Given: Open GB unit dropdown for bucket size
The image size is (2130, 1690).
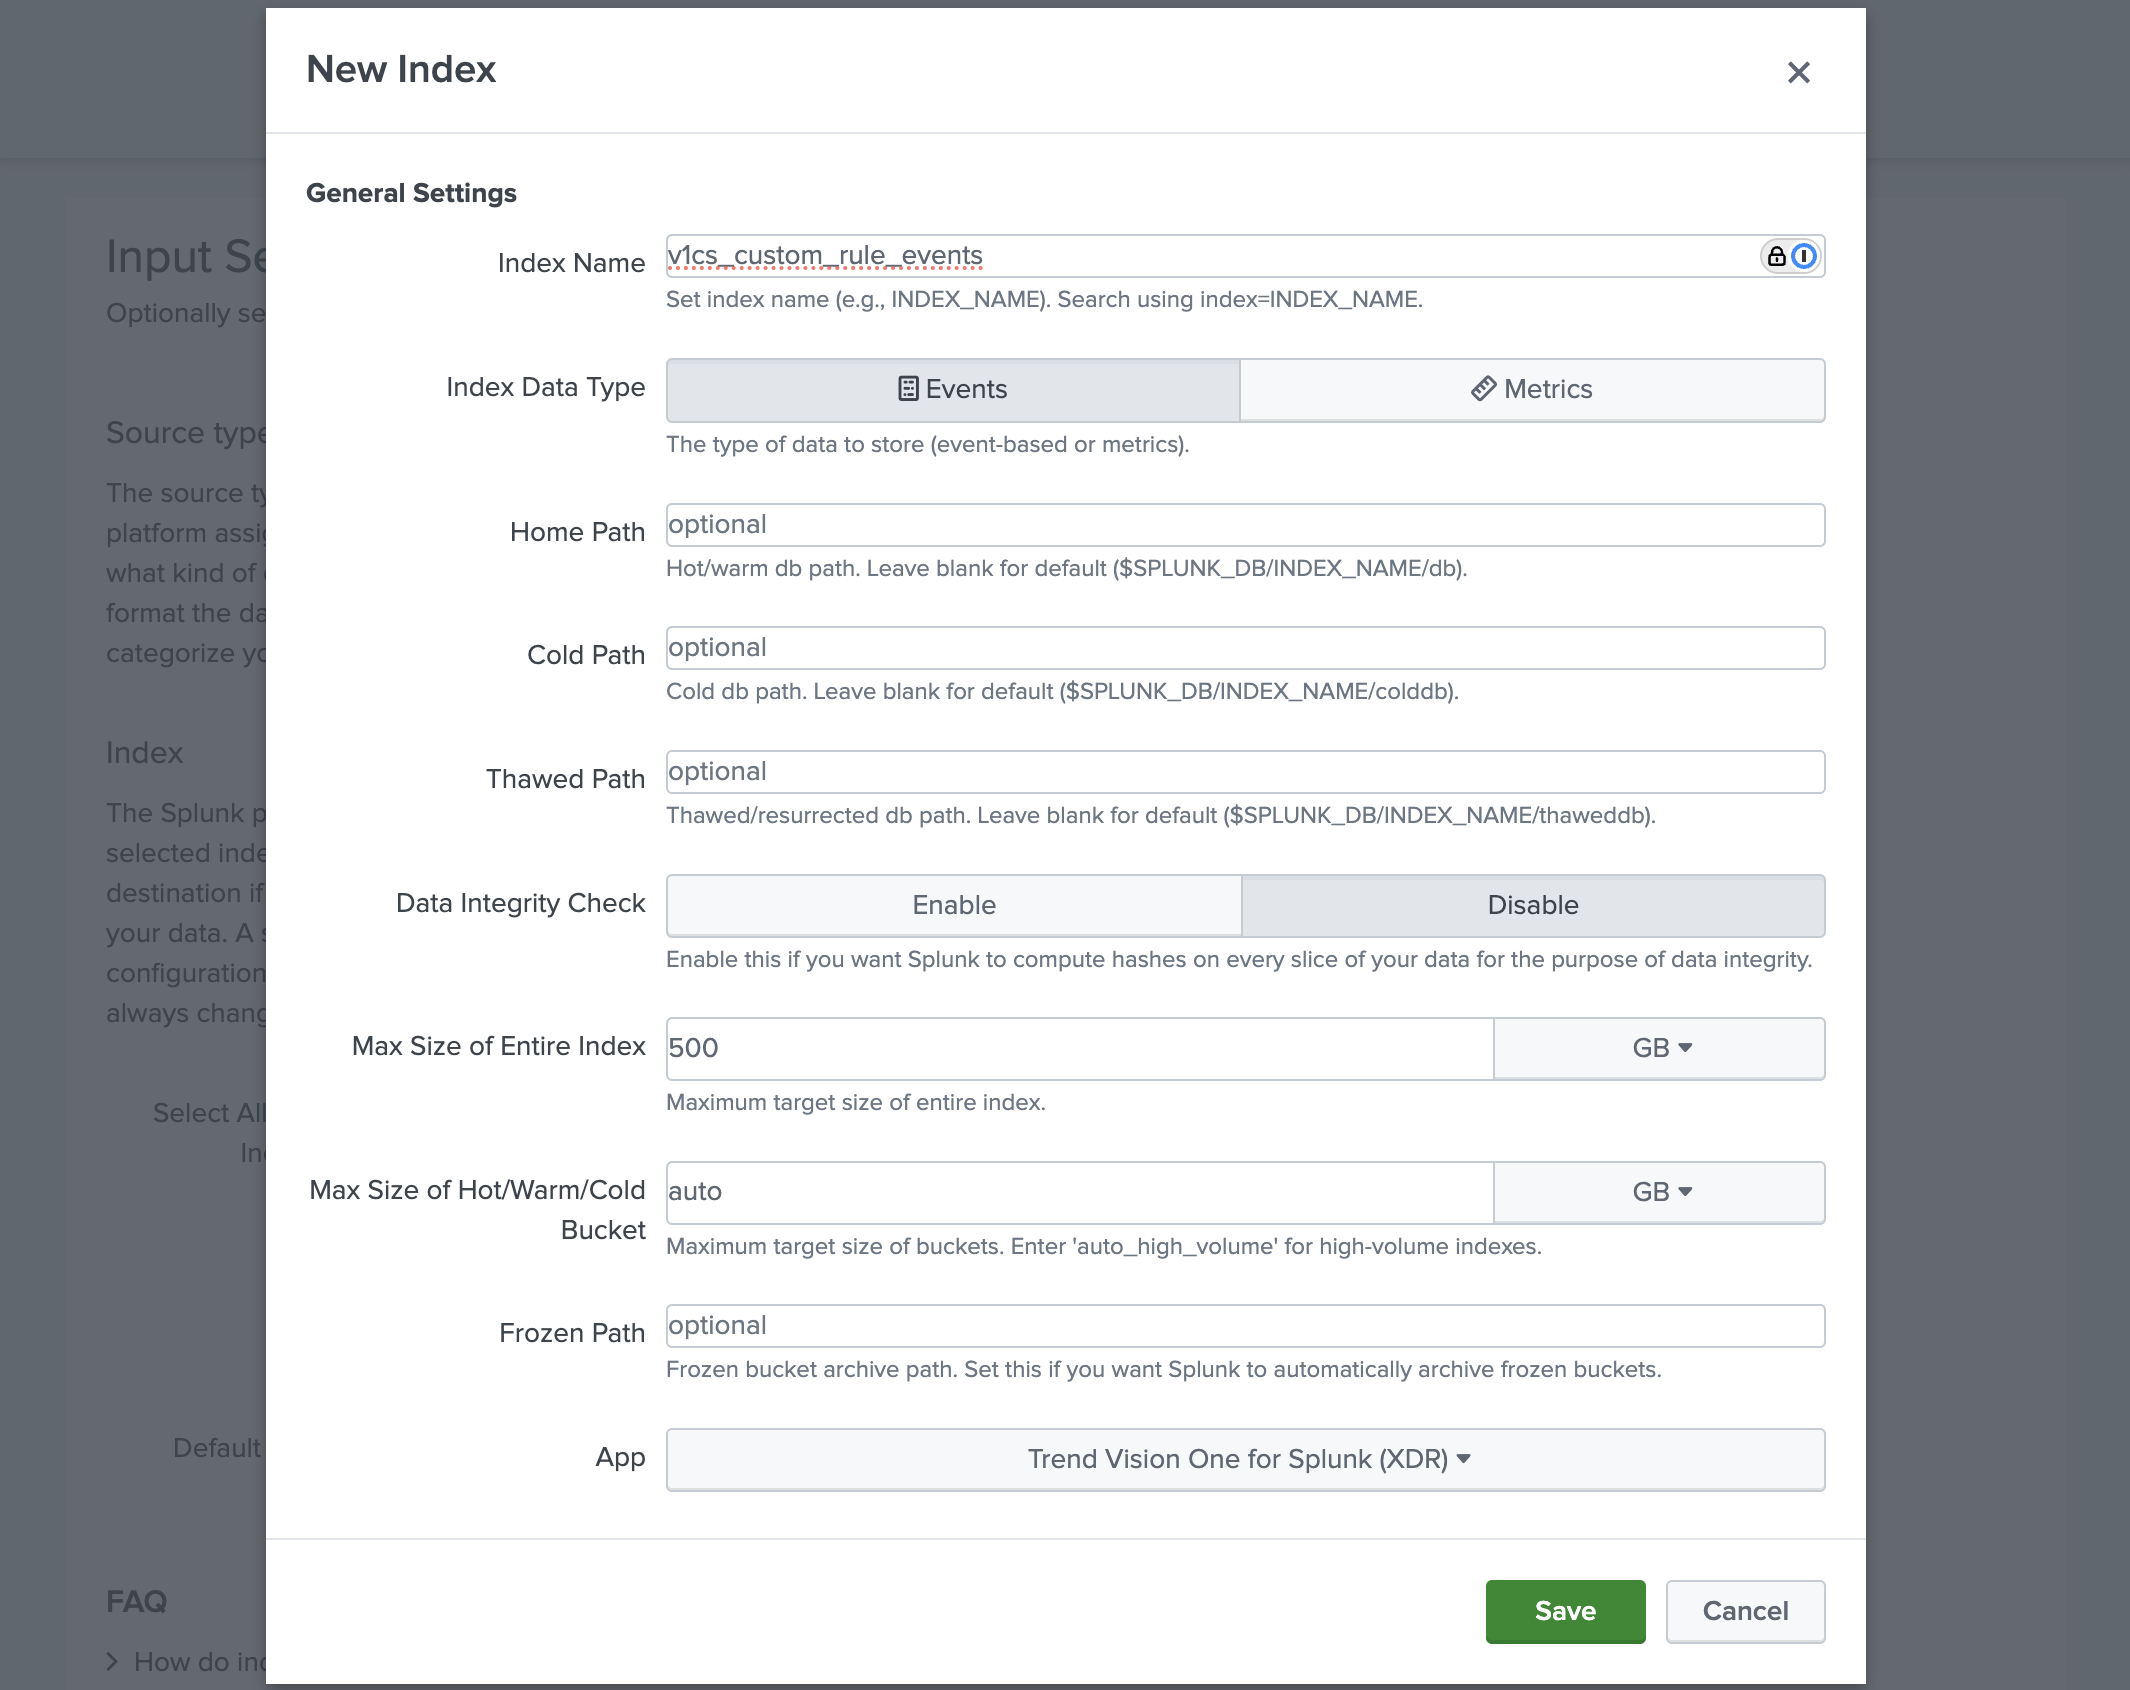Looking at the screenshot, I should click(1660, 1192).
